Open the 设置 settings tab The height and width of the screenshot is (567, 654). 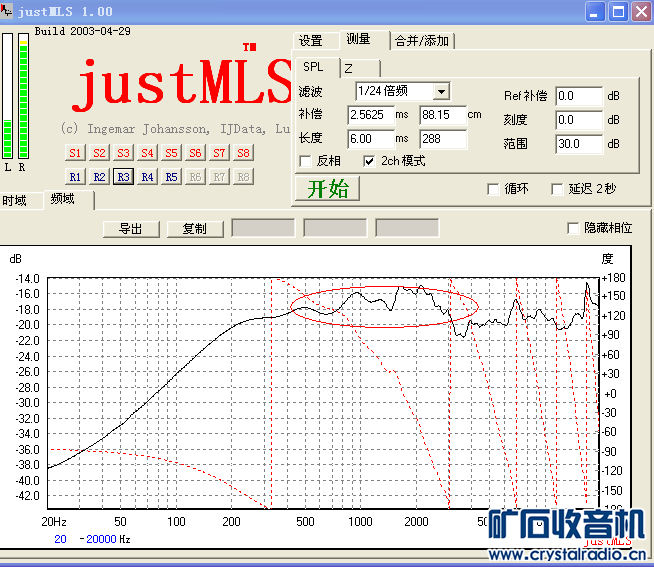(x=315, y=41)
